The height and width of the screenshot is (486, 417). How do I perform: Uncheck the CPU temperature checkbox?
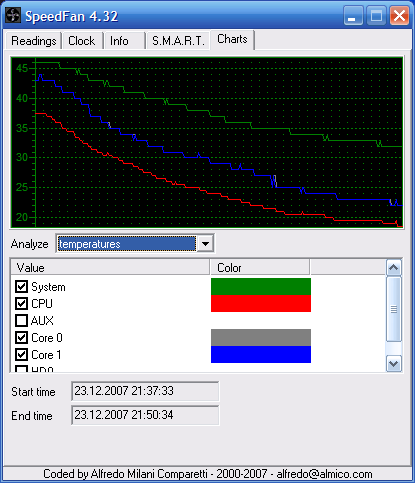pyautogui.click(x=22, y=303)
